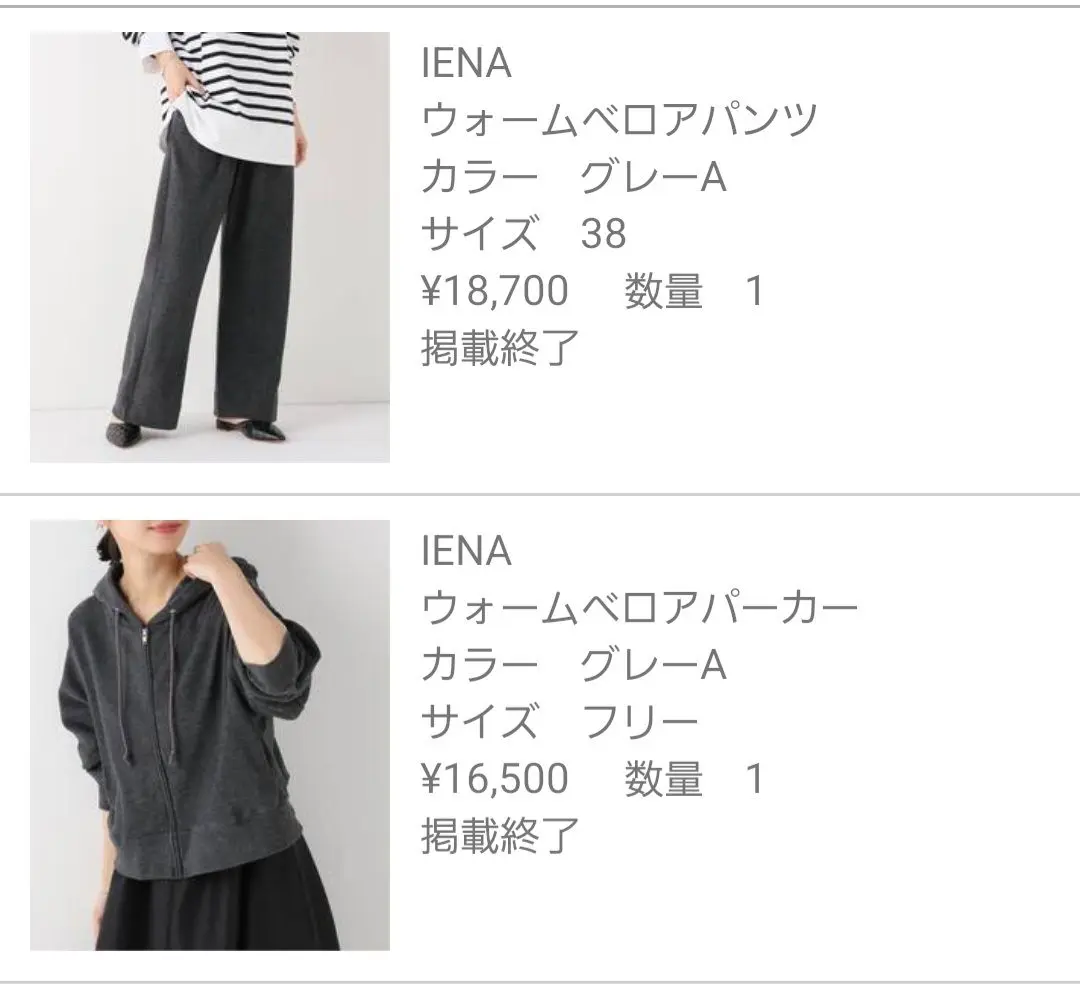This screenshot has width=1080, height=989.
Task: Click the first IENA brand name
Action: pyautogui.click(x=466, y=63)
